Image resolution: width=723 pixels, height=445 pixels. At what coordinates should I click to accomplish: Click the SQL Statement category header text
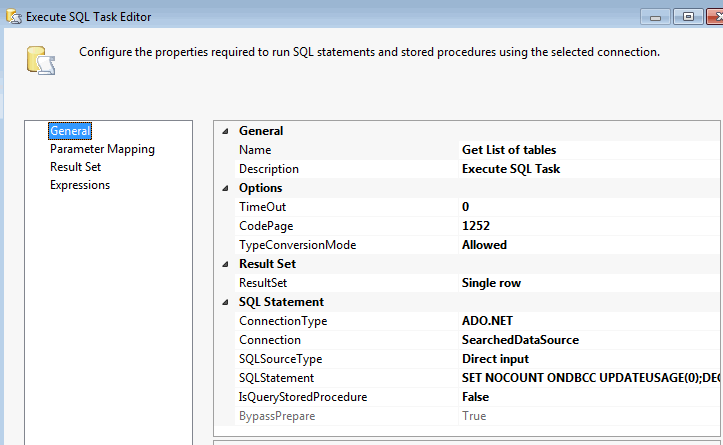click(281, 302)
